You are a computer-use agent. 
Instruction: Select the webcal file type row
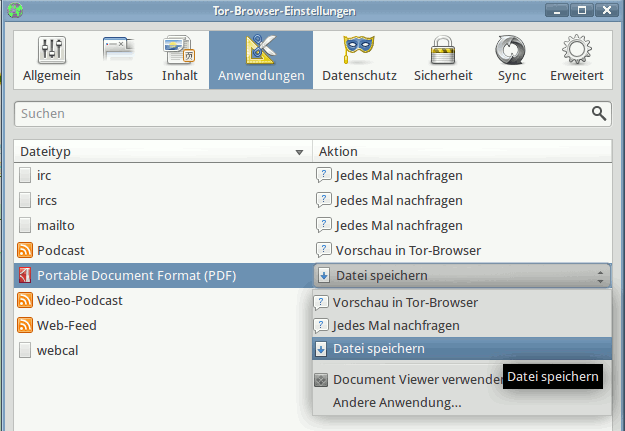point(163,350)
